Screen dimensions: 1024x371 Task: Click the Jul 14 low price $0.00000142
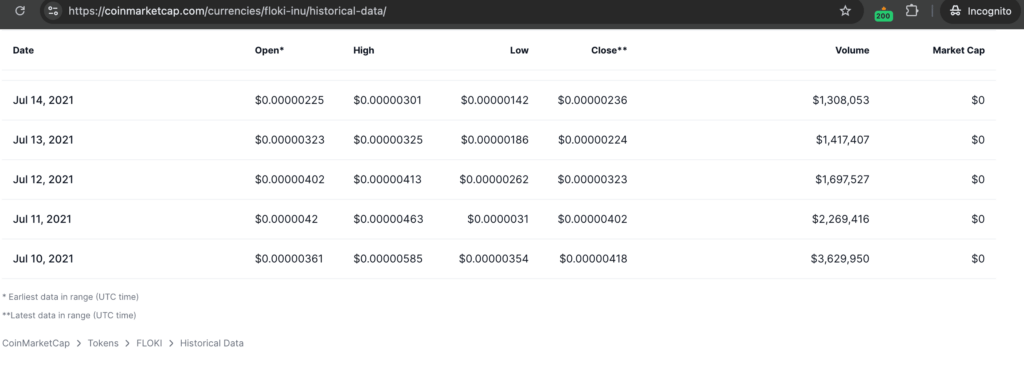pyautogui.click(x=494, y=101)
